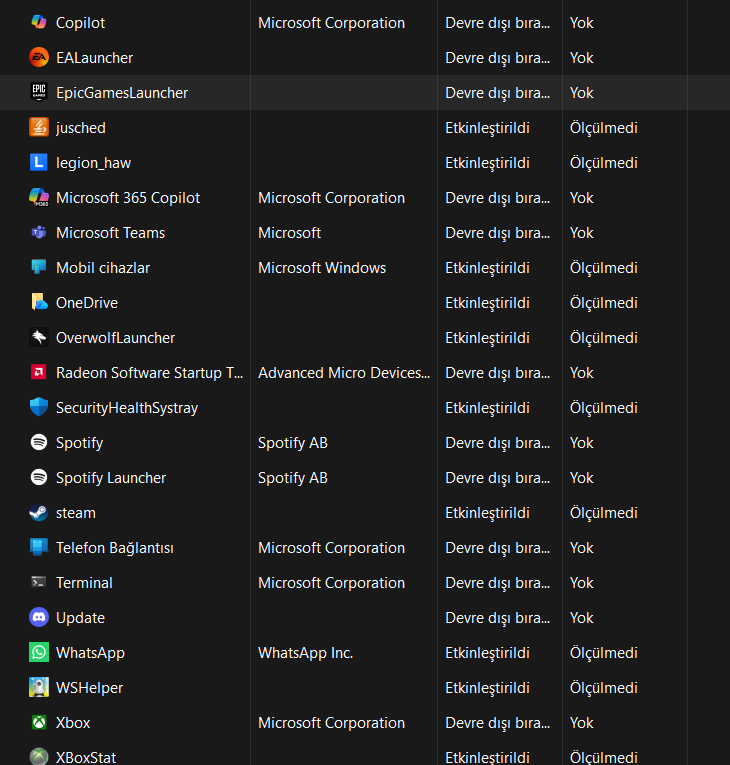This screenshot has width=730, height=765.
Task: Select the jusched Java icon
Action: 39,127
